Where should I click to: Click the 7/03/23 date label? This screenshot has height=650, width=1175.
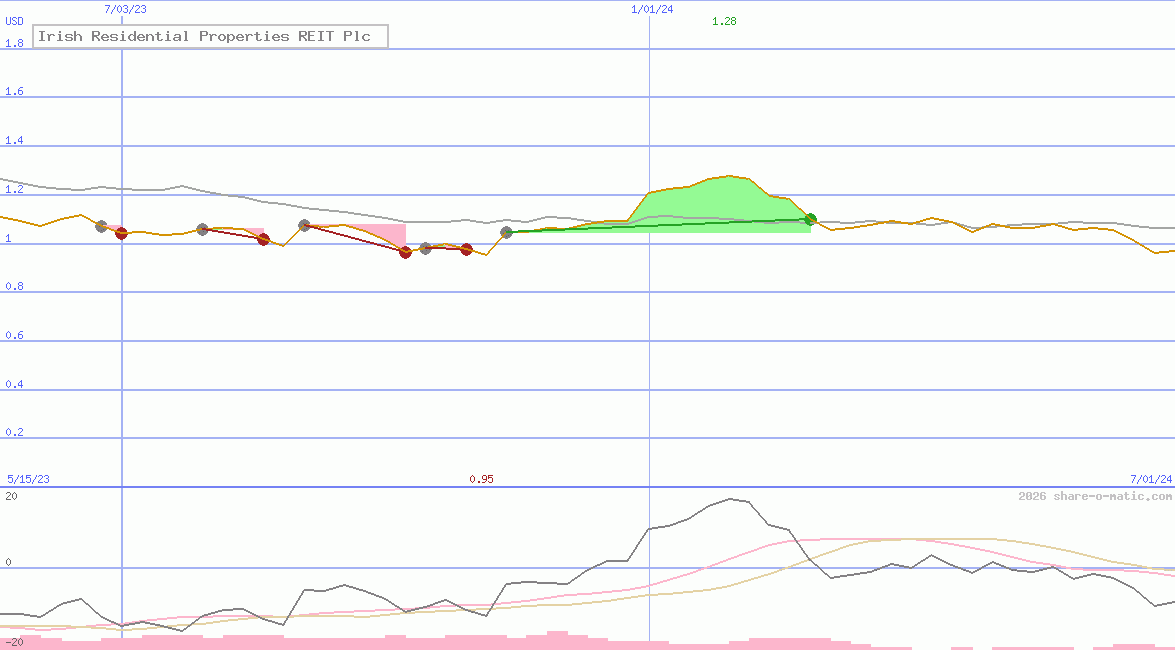click(x=125, y=10)
